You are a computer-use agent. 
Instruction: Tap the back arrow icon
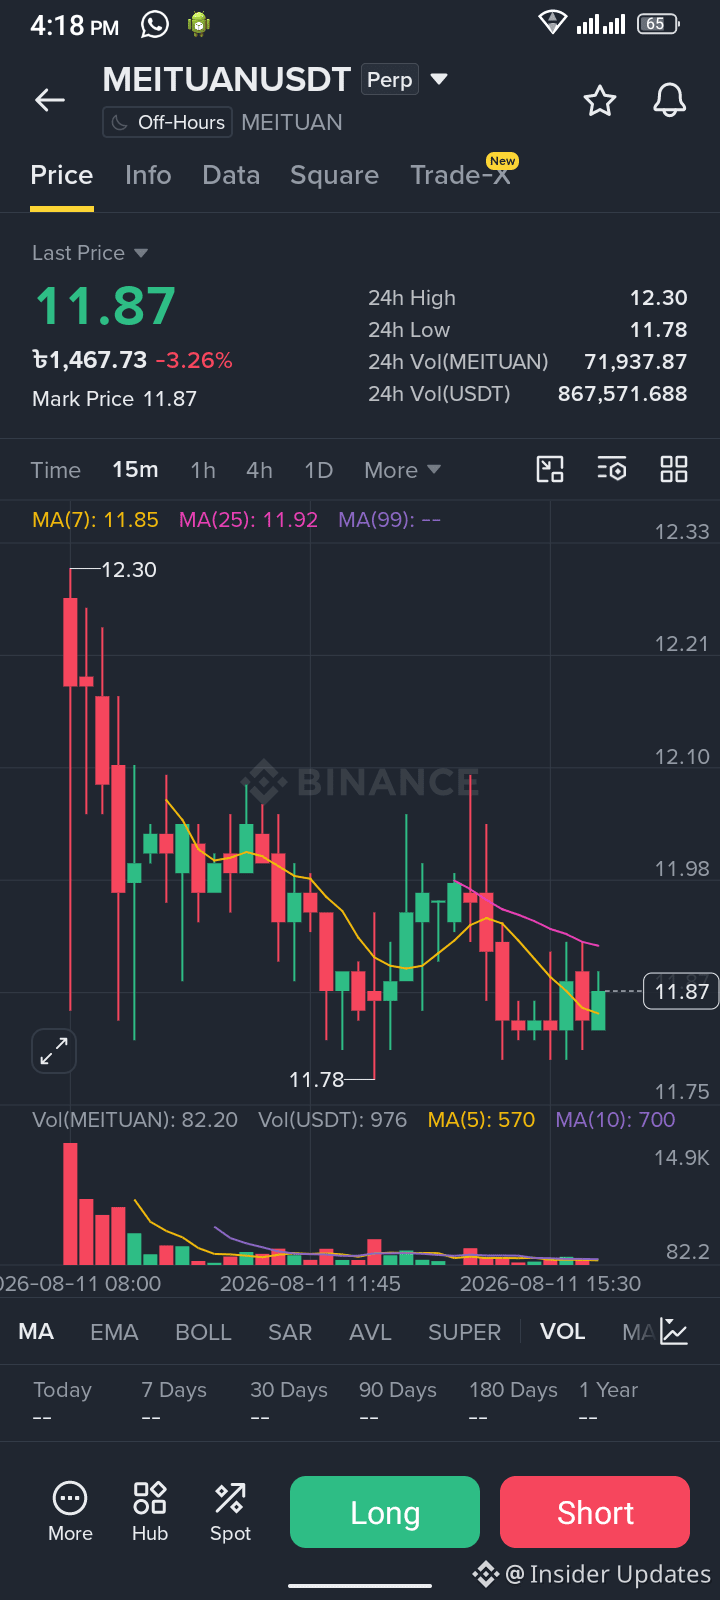pyautogui.click(x=50, y=100)
